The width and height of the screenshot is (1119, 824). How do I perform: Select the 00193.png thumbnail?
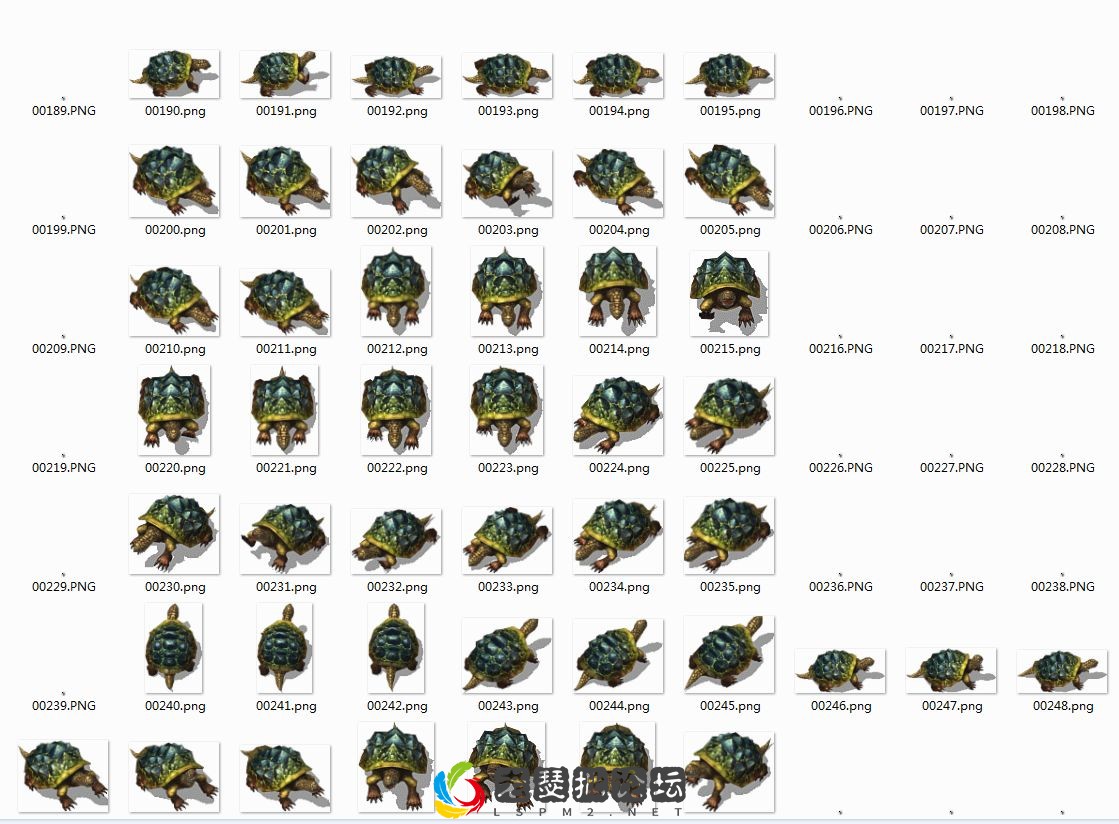[x=507, y=75]
